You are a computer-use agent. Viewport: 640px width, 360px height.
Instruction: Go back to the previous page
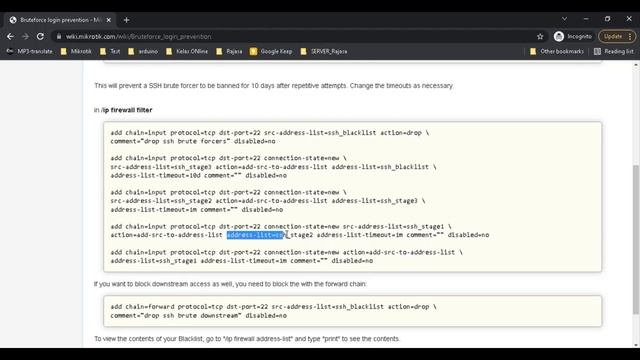coord(10,36)
